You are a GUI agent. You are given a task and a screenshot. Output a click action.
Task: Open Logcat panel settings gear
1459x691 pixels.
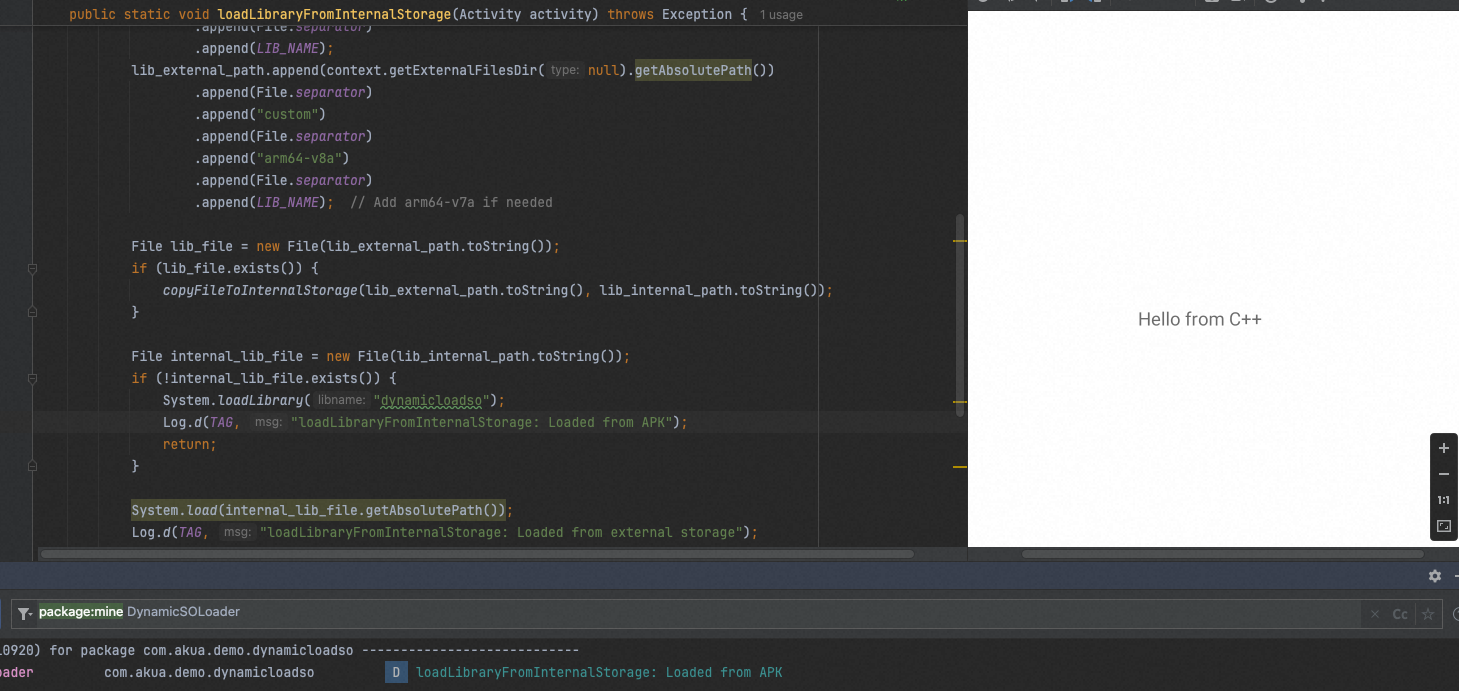pos(1435,576)
